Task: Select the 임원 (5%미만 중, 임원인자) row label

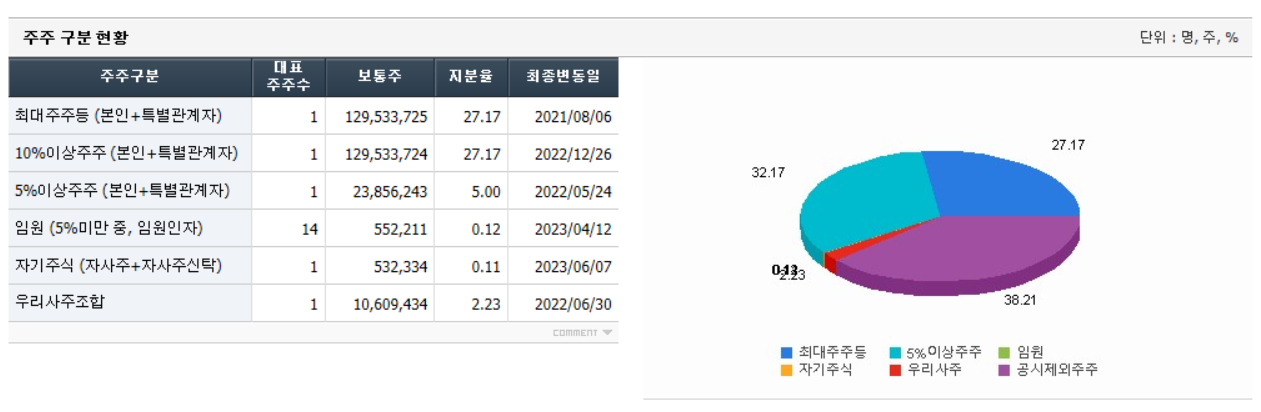Action: [x=109, y=228]
